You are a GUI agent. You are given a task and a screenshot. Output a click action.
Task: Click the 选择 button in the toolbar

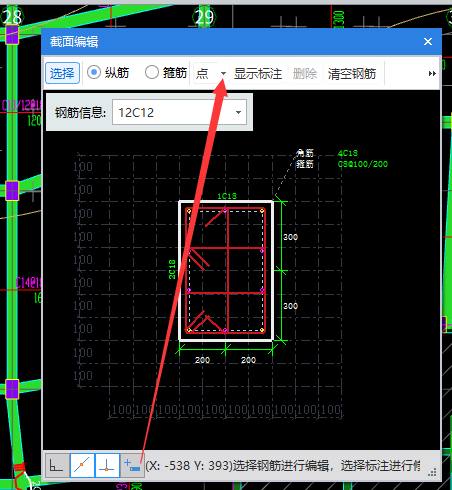pyautogui.click(x=62, y=73)
